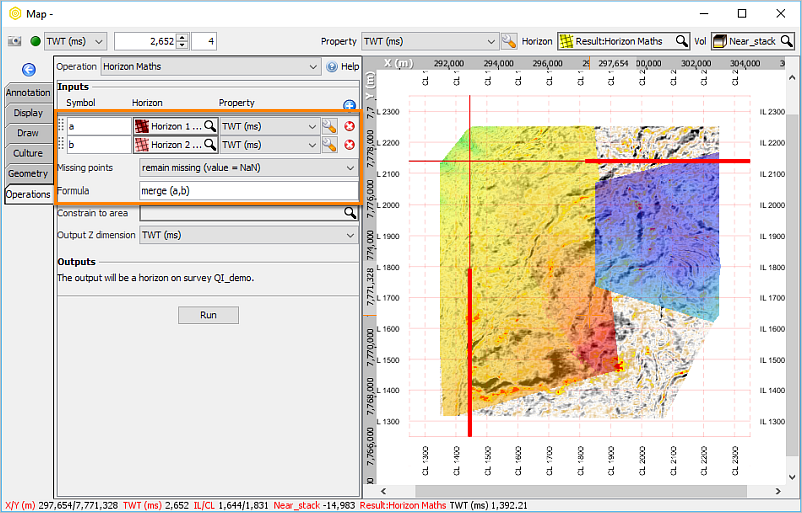Screen dimensions: 802x513
Task: Open property settings for input a
Action: click(x=329, y=127)
